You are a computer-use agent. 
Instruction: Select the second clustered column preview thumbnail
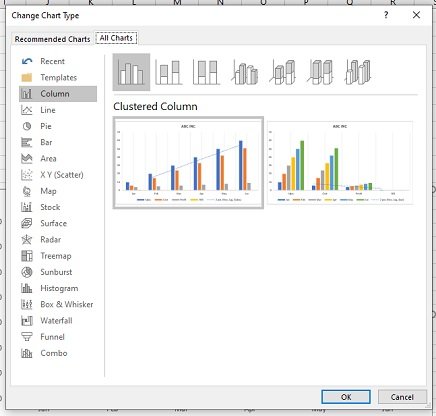click(340, 163)
